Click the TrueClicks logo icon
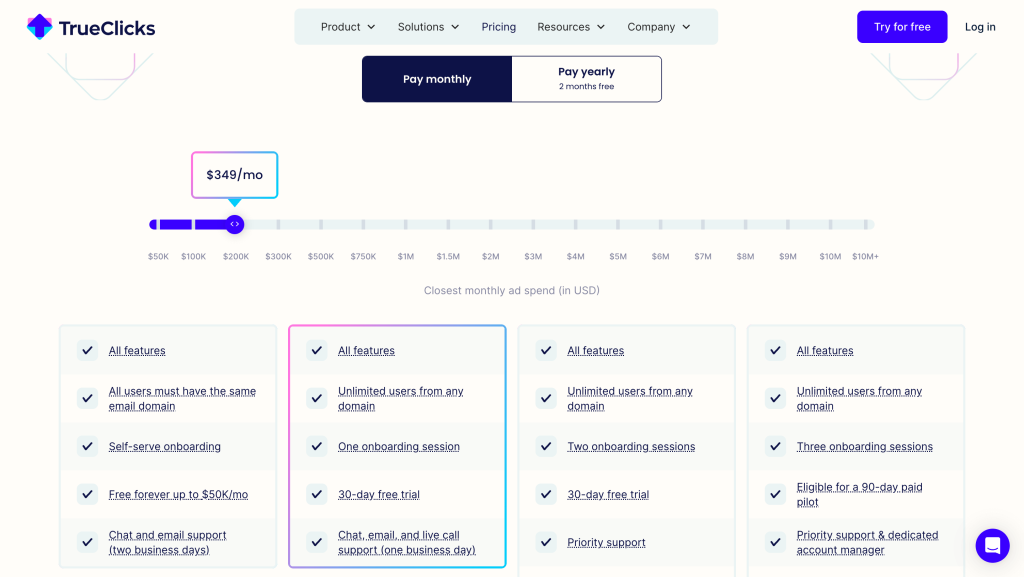 pyautogui.click(x=38, y=27)
